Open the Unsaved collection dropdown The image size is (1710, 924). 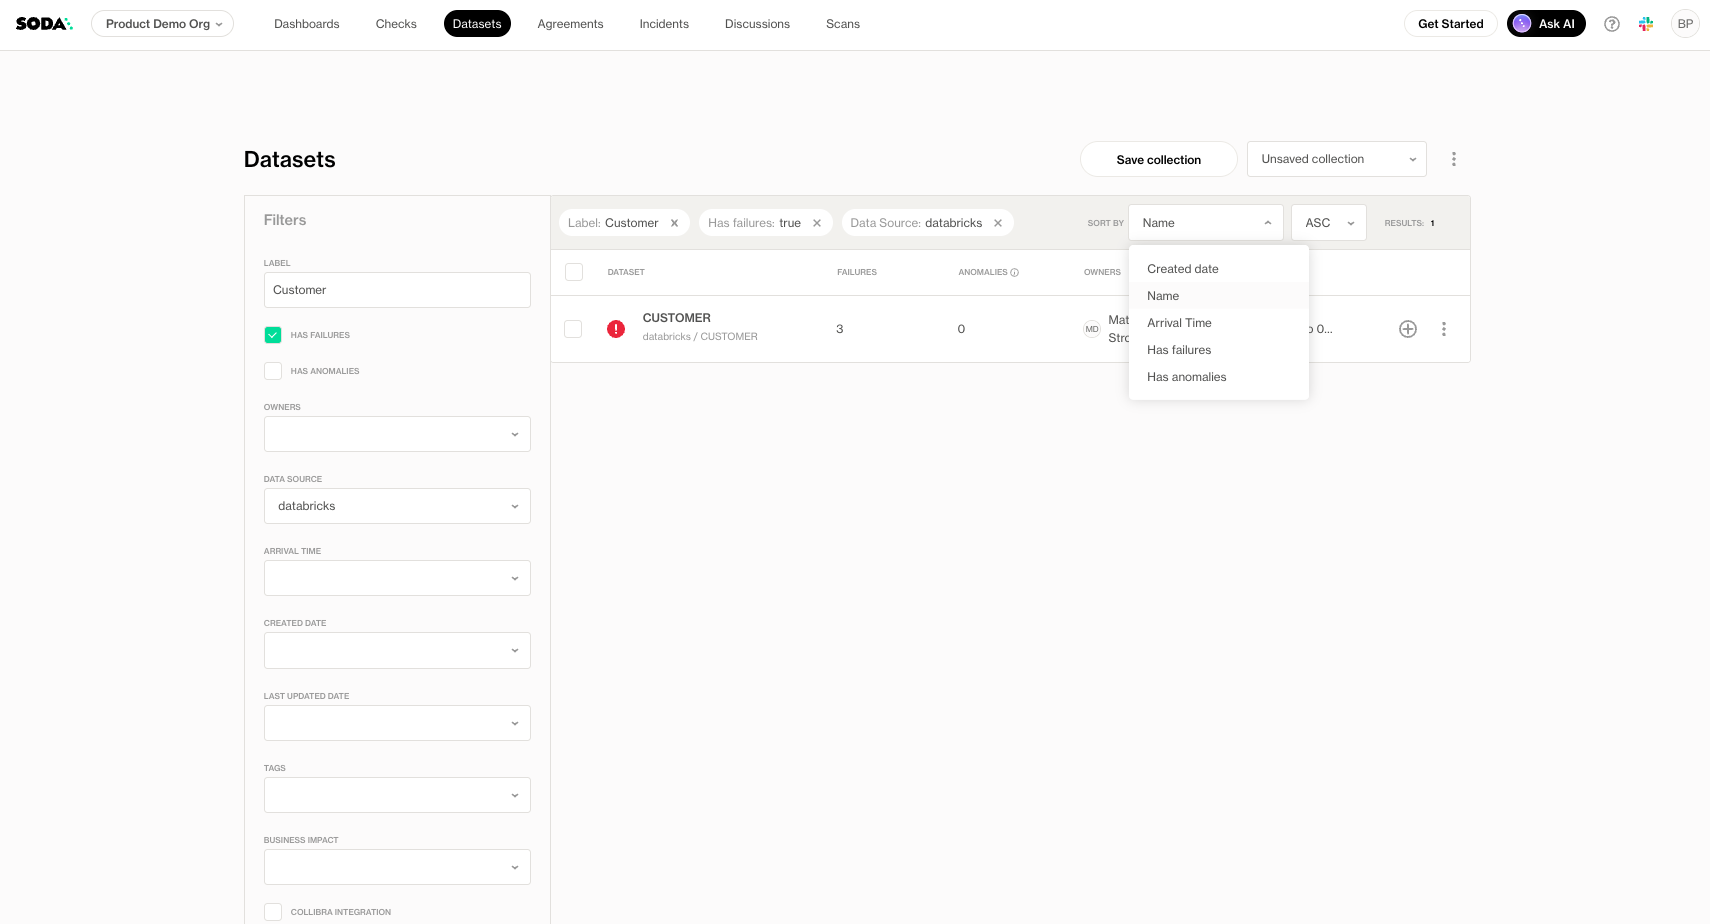click(1336, 159)
